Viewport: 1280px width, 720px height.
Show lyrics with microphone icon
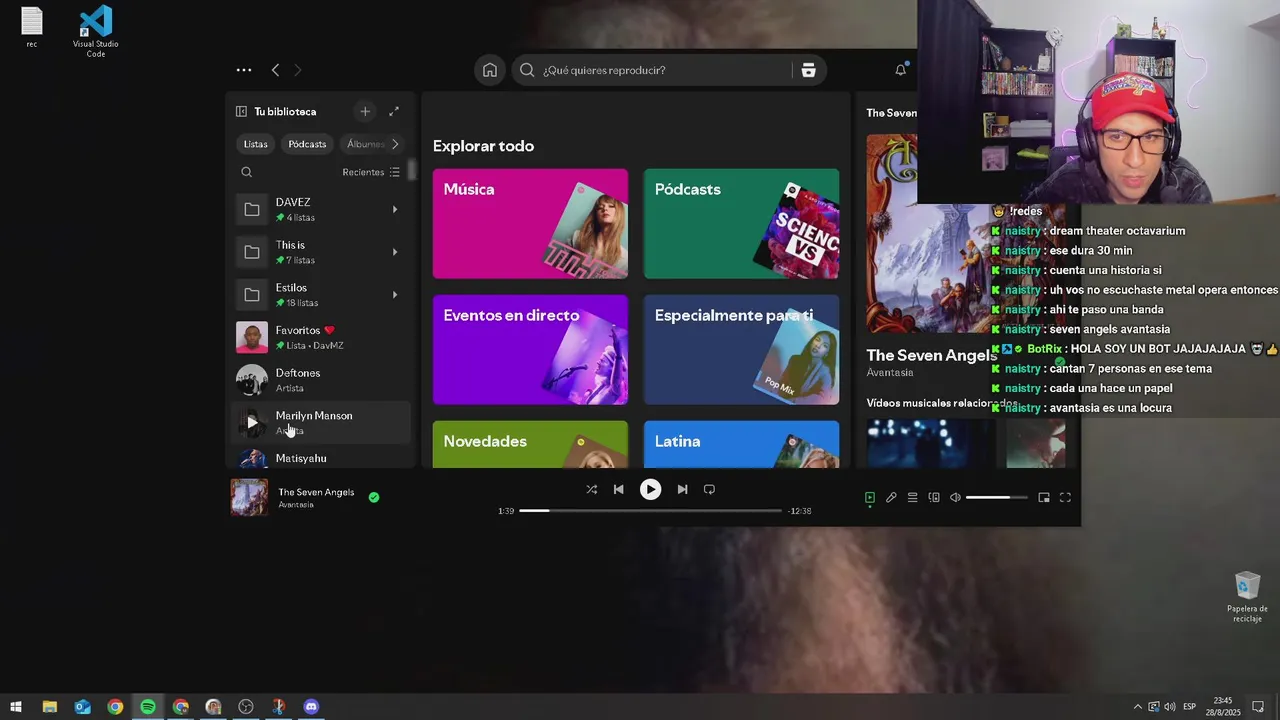click(x=891, y=497)
